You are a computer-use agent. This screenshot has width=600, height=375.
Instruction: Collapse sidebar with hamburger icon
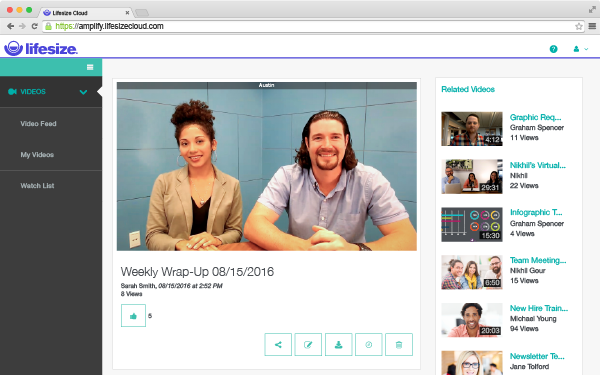click(90, 67)
